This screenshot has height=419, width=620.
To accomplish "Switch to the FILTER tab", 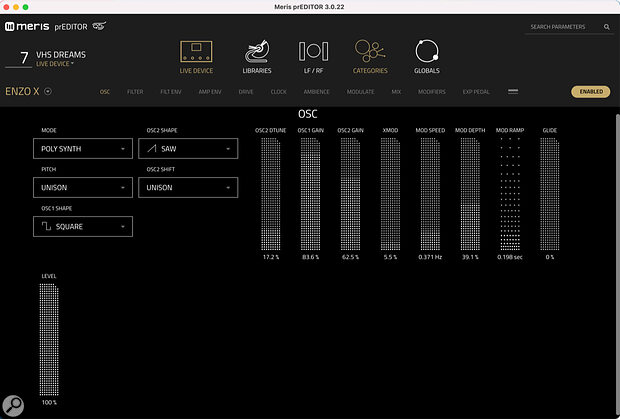I will tap(135, 92).
